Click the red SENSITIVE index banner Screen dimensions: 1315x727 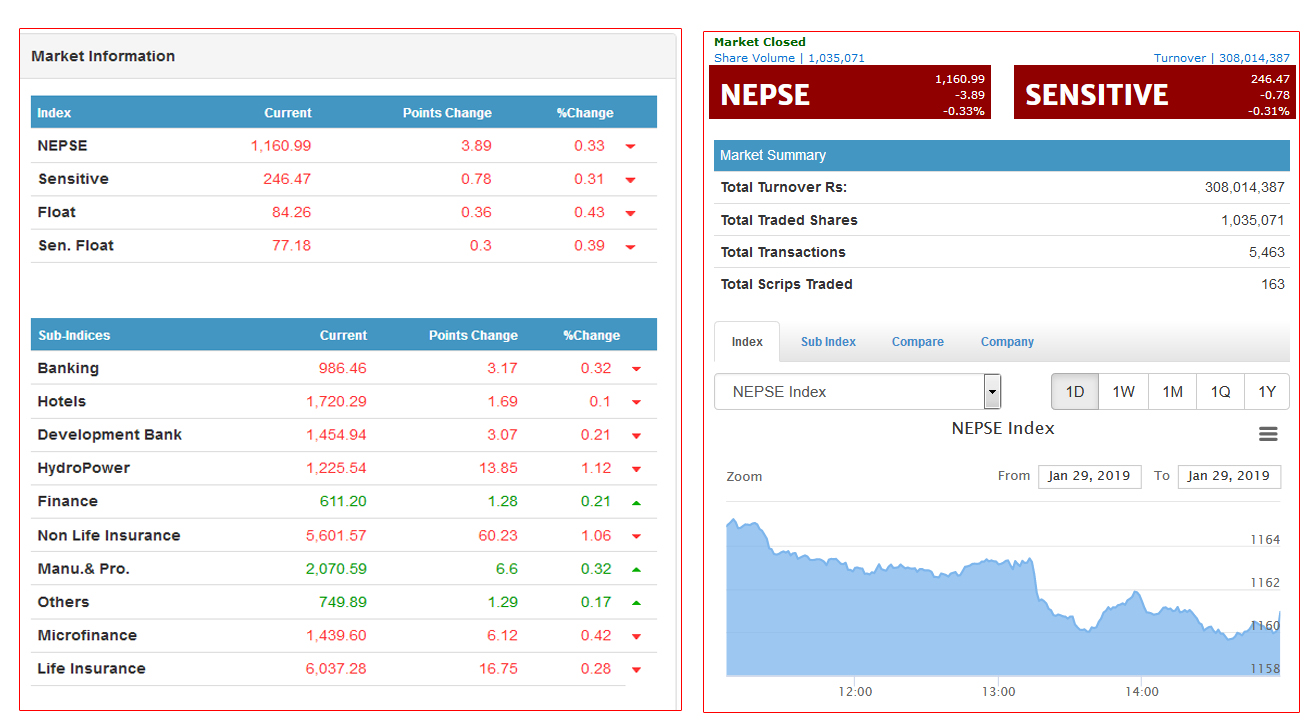[1154, 93]
